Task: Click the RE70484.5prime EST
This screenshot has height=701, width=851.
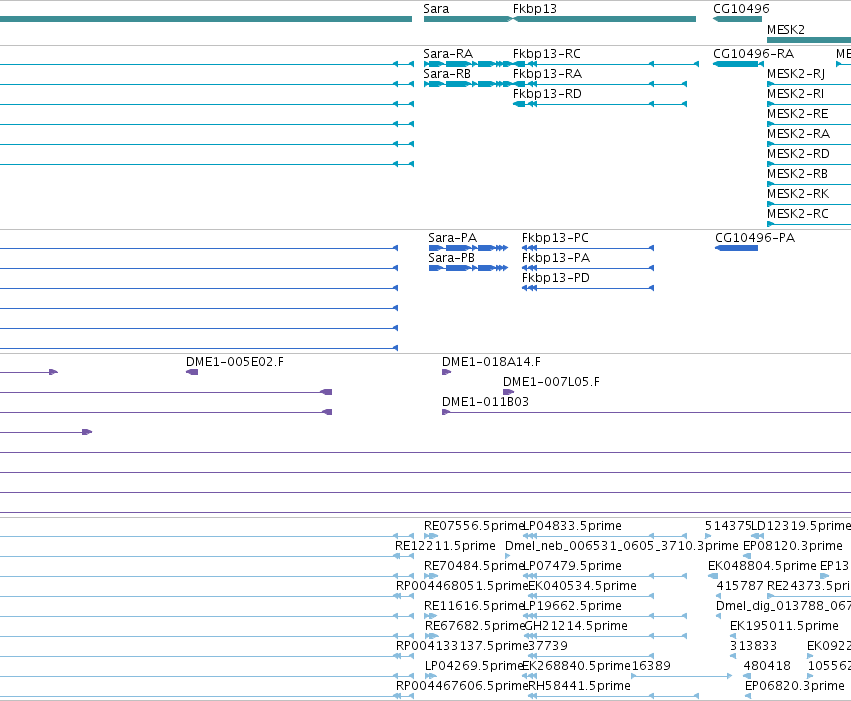Action: tap(431, 576)
